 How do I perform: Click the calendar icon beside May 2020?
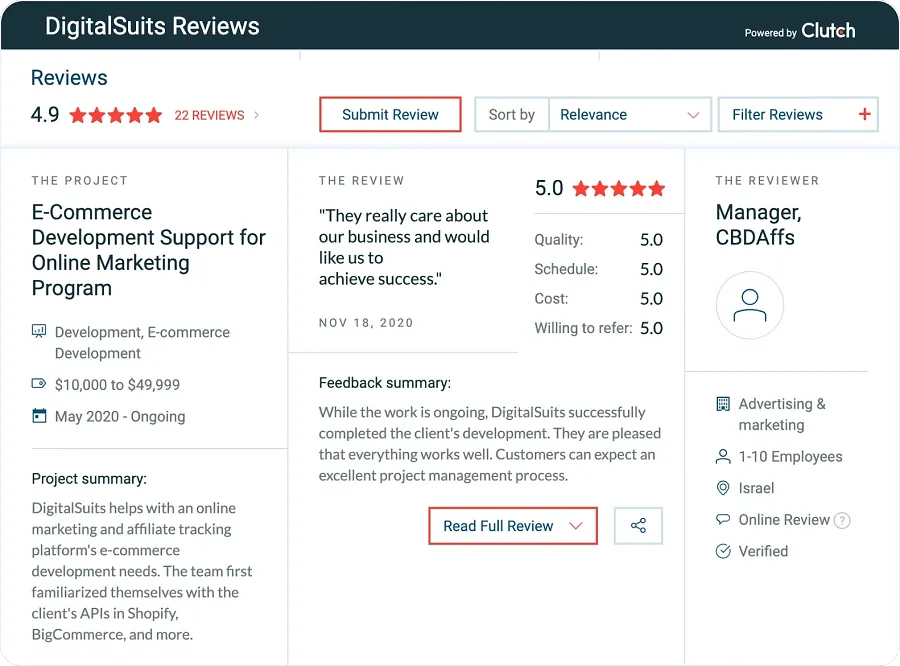[39, 416]
